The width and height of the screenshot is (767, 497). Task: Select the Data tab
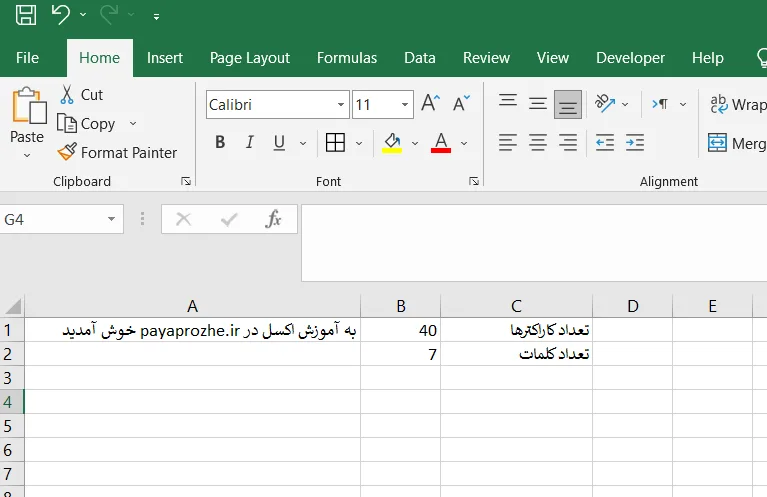click(420, 58)
